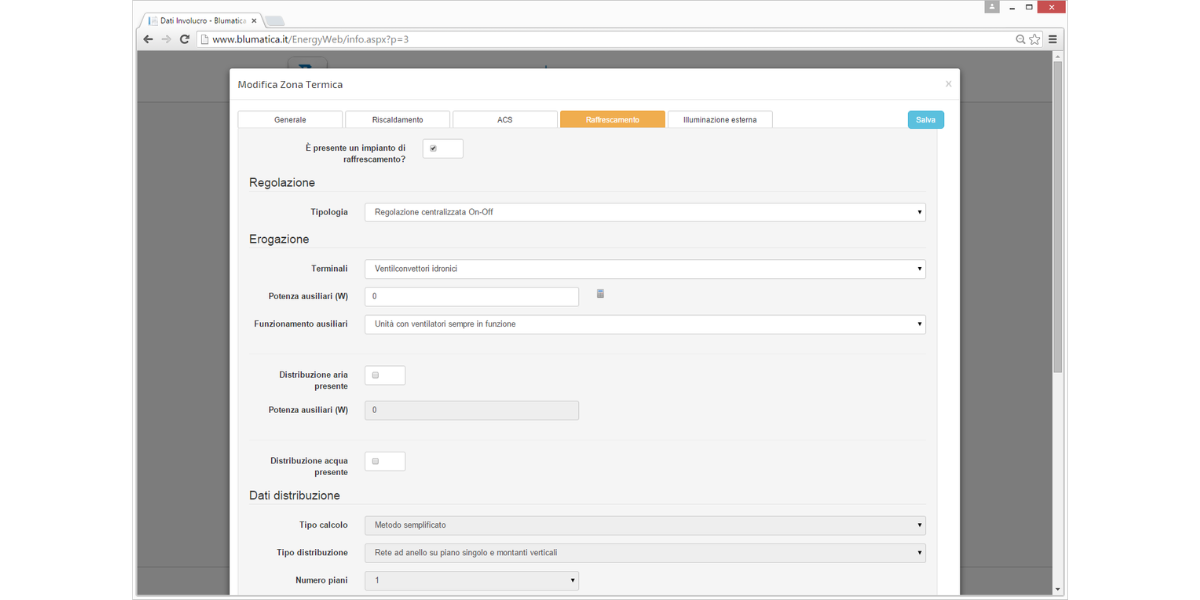
Task: Expand the Terminali dropdown
Action: [x=644, y=269]
